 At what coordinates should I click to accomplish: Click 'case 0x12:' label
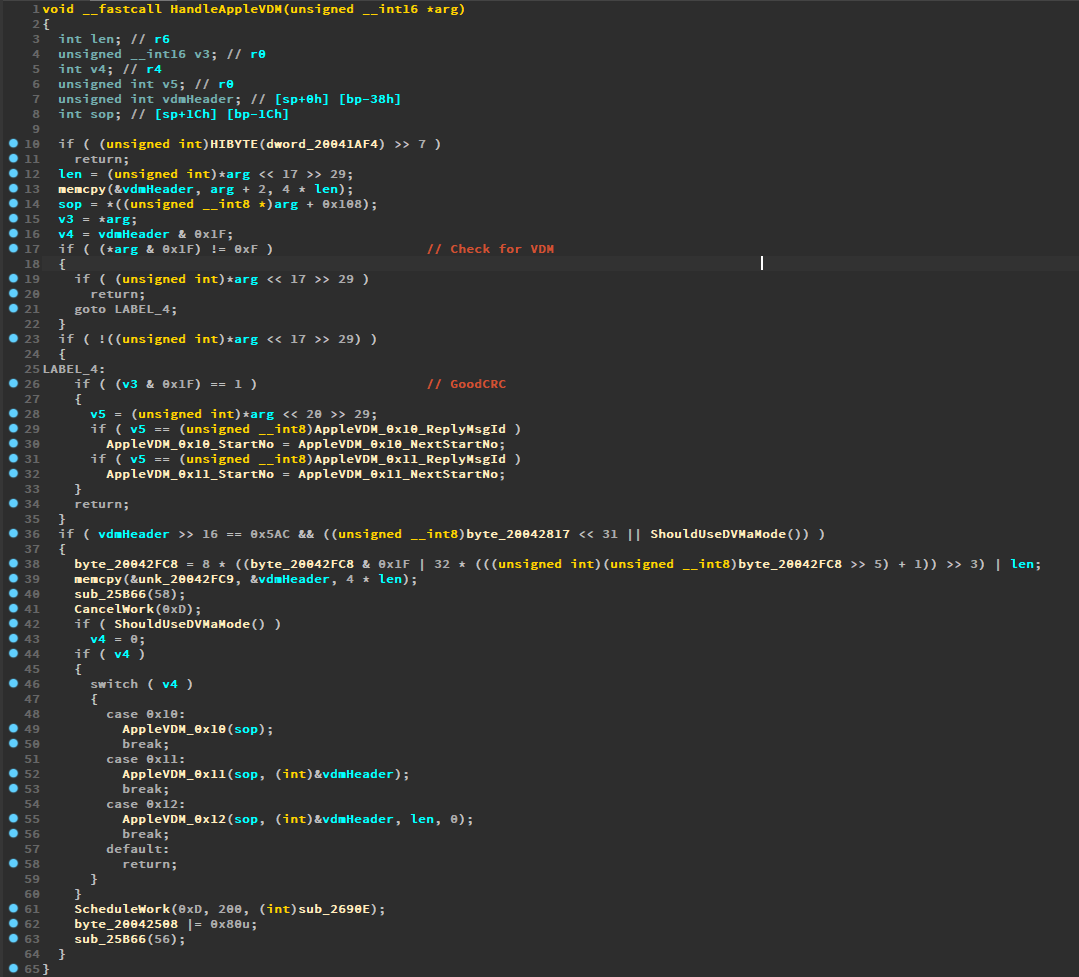pyautogui.click(x=145, y=804)
